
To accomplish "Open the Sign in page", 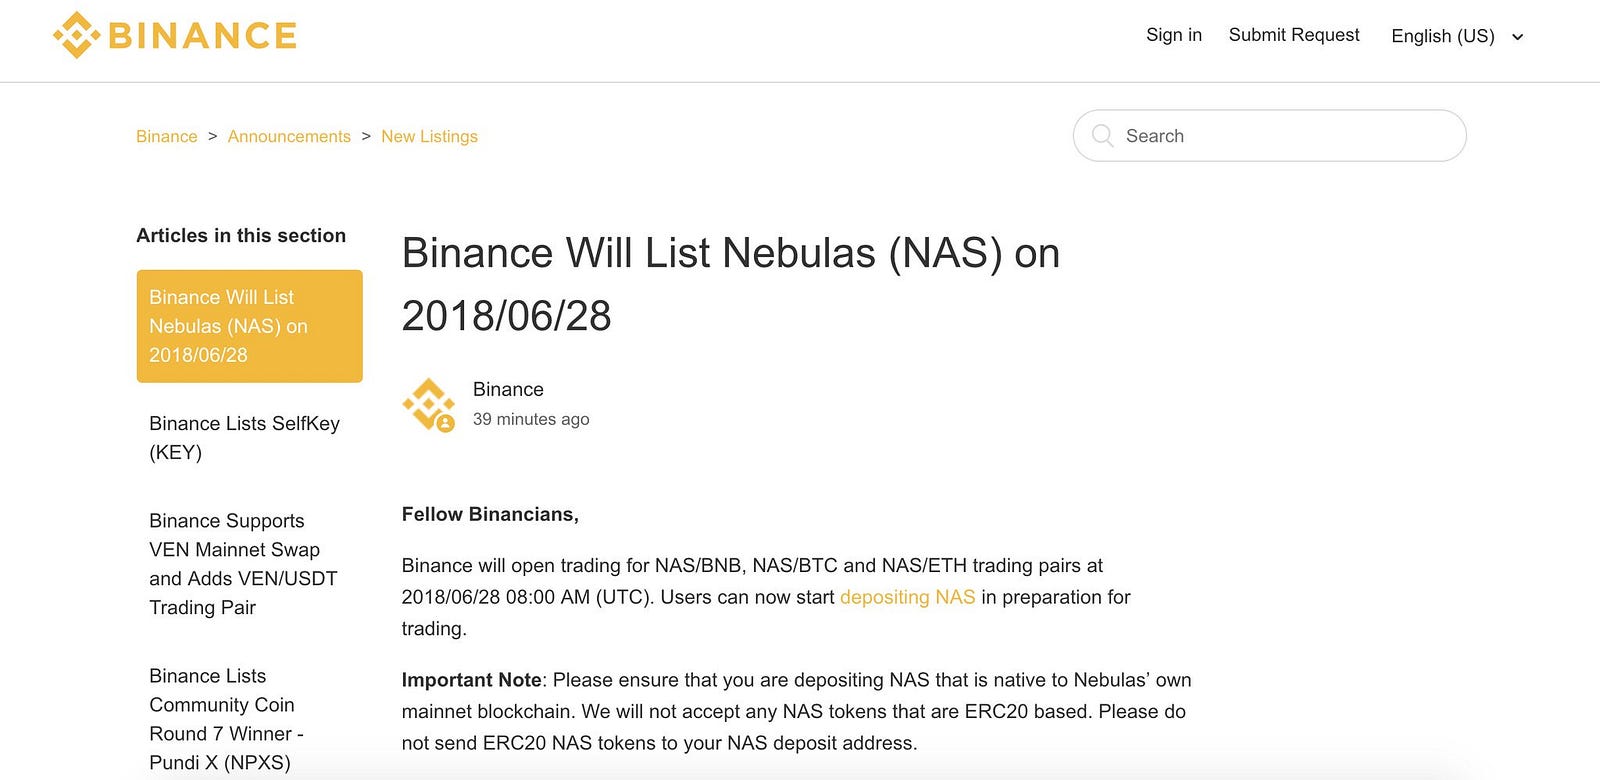I will click(x=1174, y=35).
